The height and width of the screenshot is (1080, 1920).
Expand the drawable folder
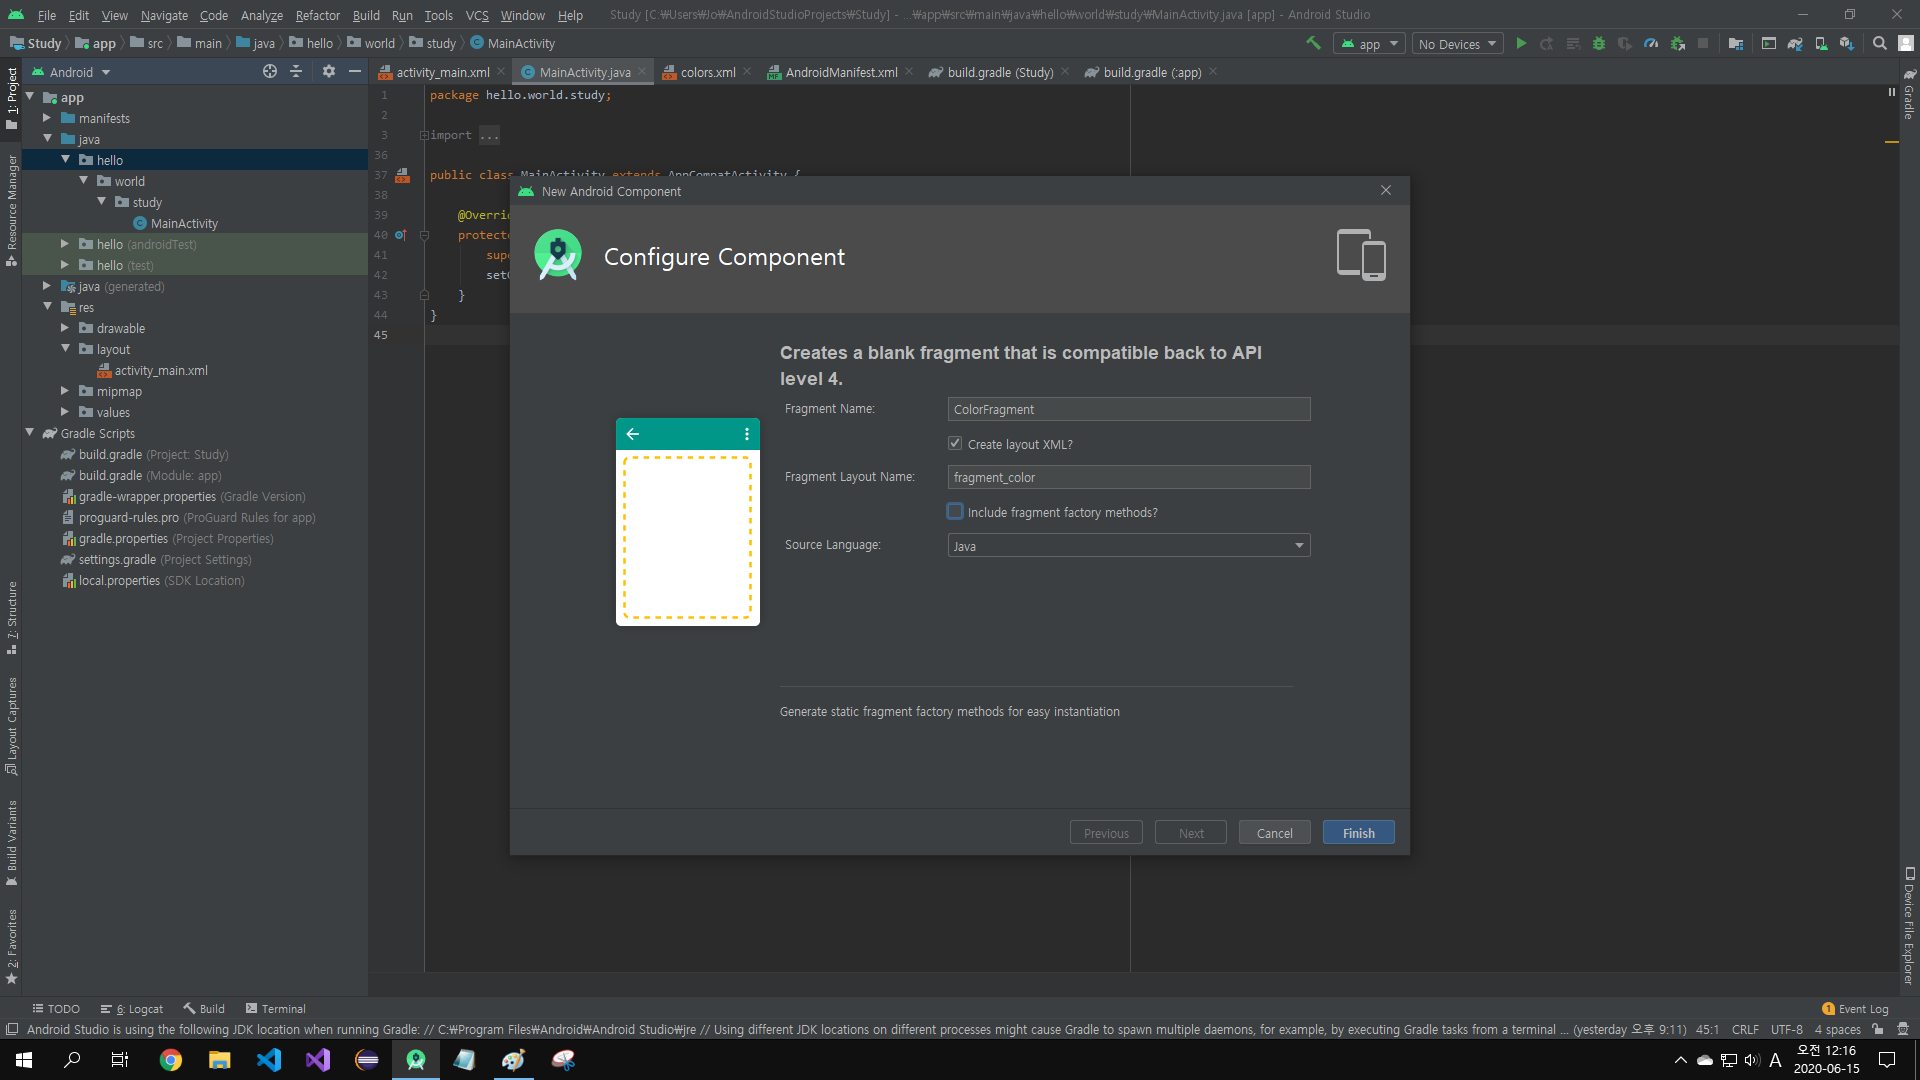tap(65, 328)
